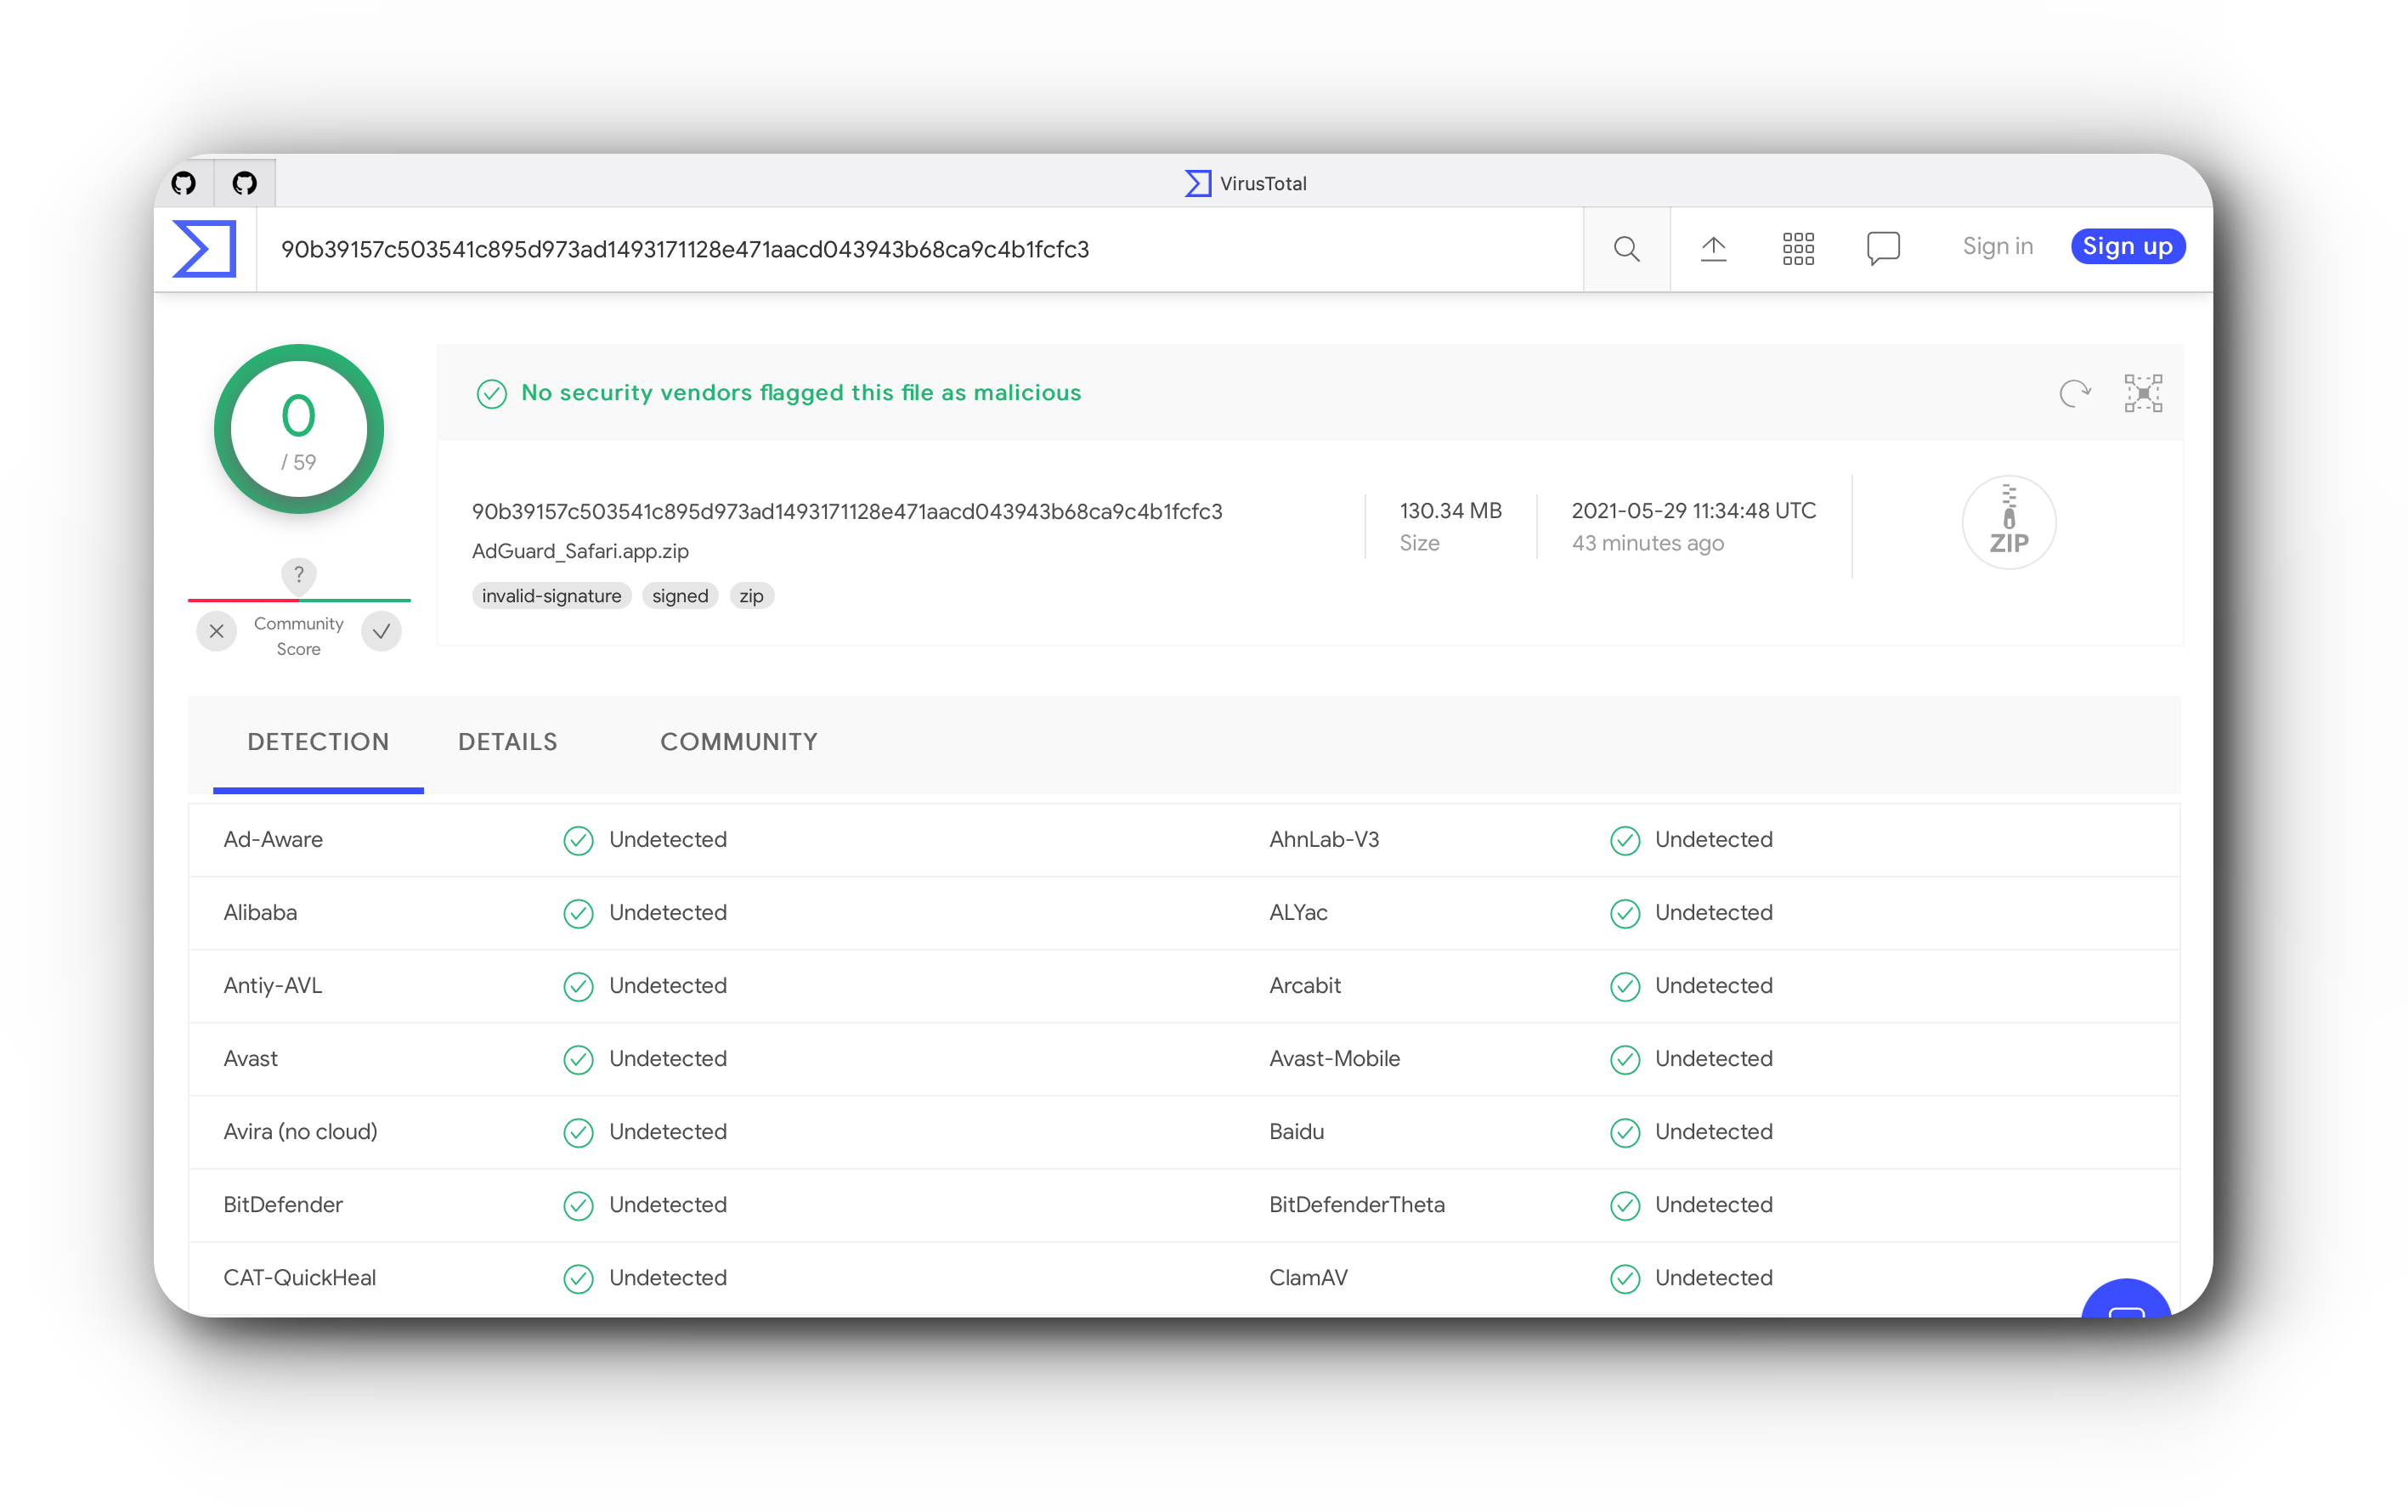
Task: Click the CAT-QuickHeal vendor name
Action: point(300,1278)
